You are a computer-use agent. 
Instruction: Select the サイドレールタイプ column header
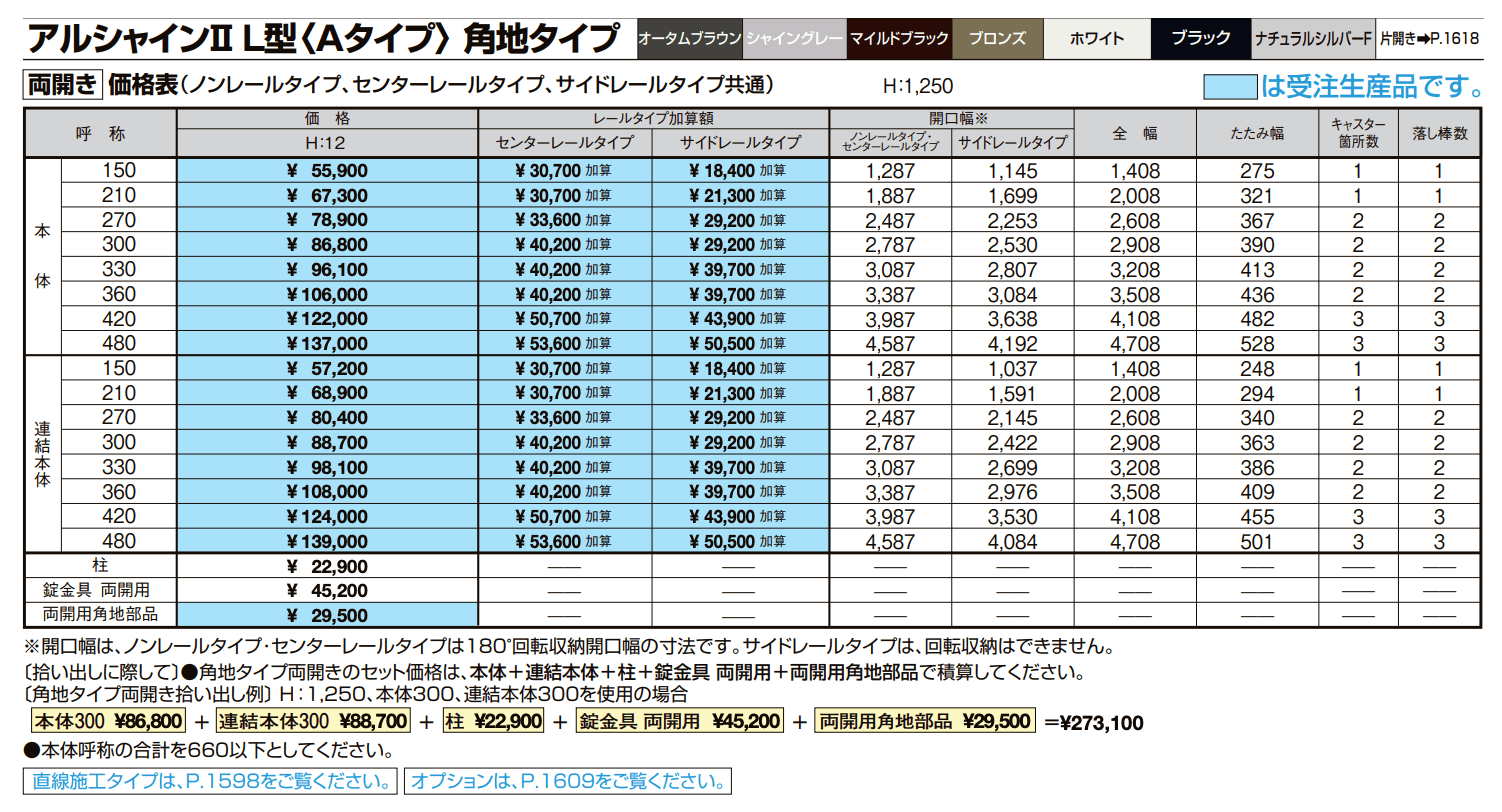click(742, 139)
